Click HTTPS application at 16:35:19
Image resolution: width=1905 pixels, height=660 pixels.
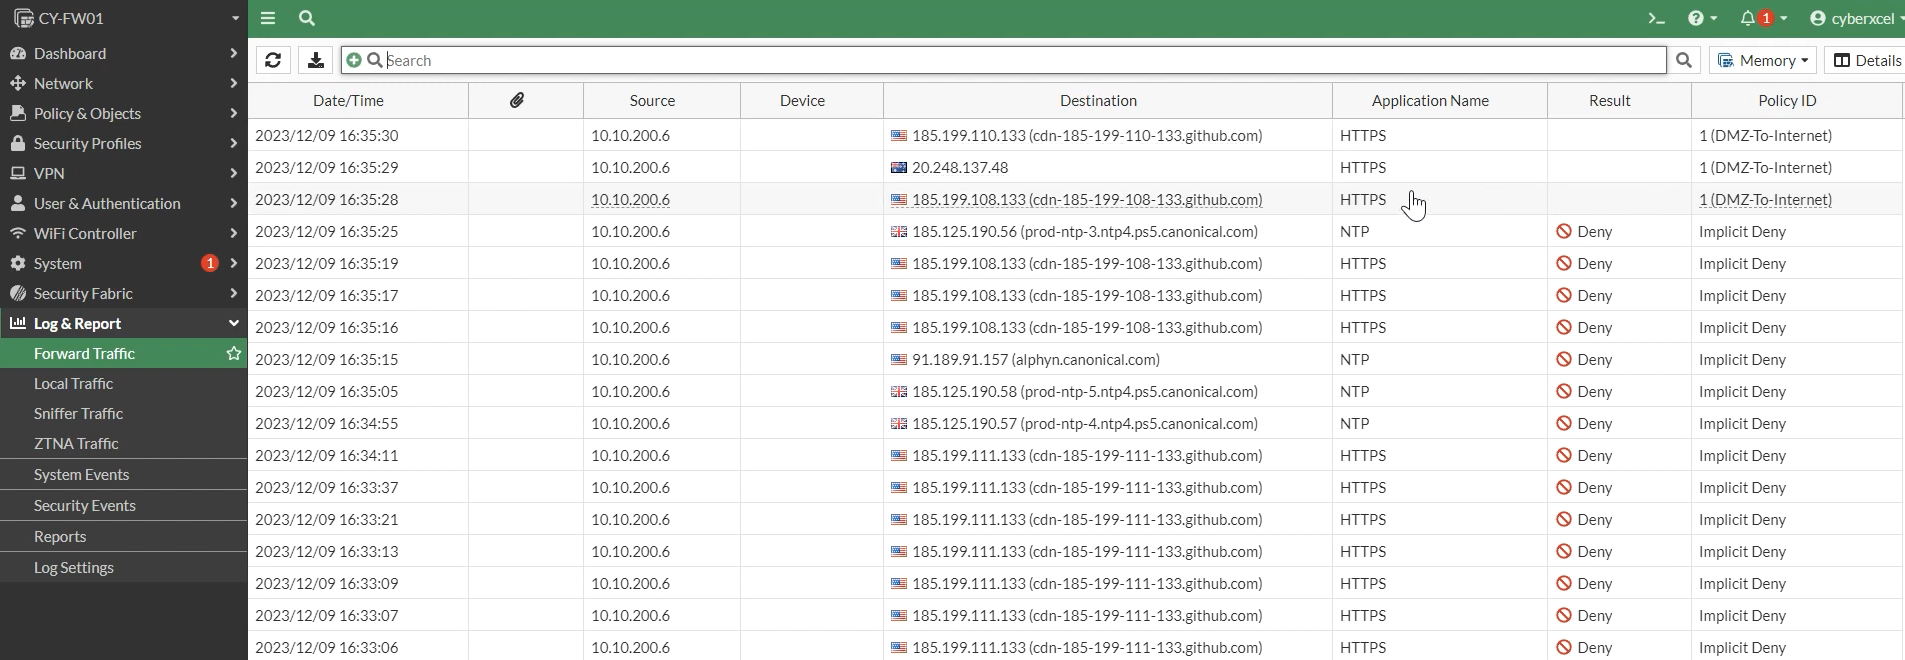pos(1363,263)
